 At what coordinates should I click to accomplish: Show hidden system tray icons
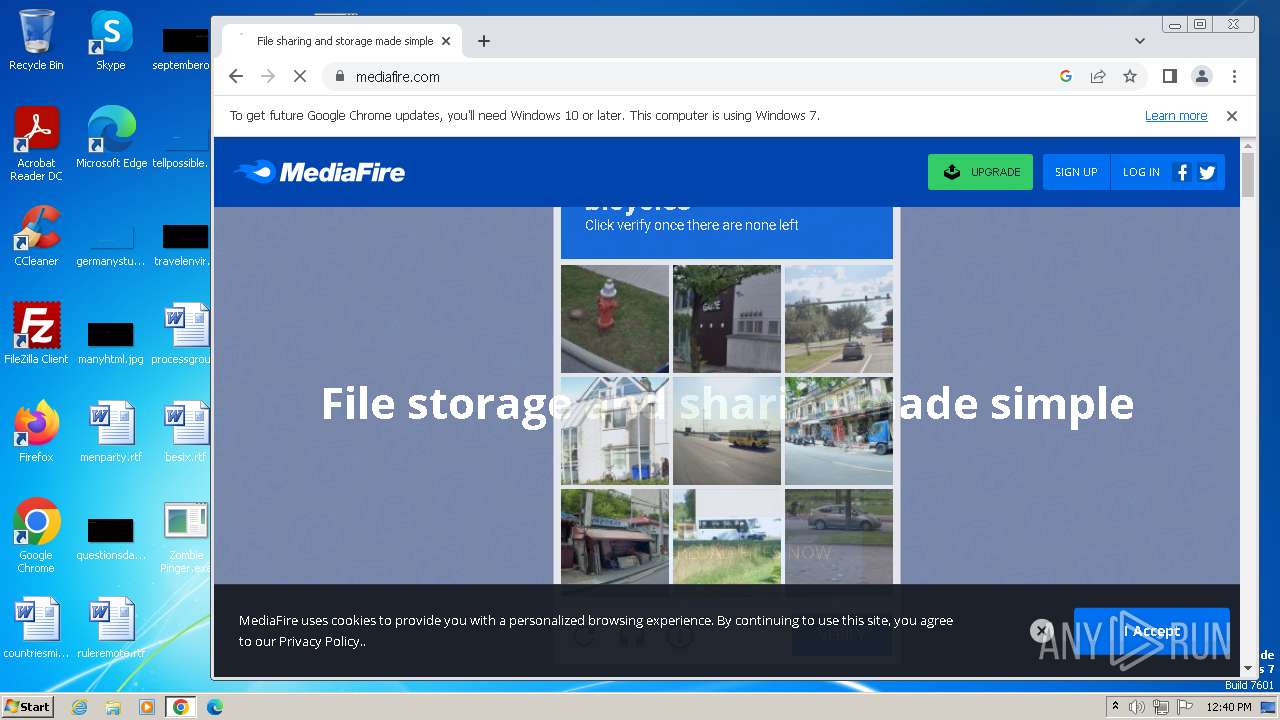[x=1115, y=707]
